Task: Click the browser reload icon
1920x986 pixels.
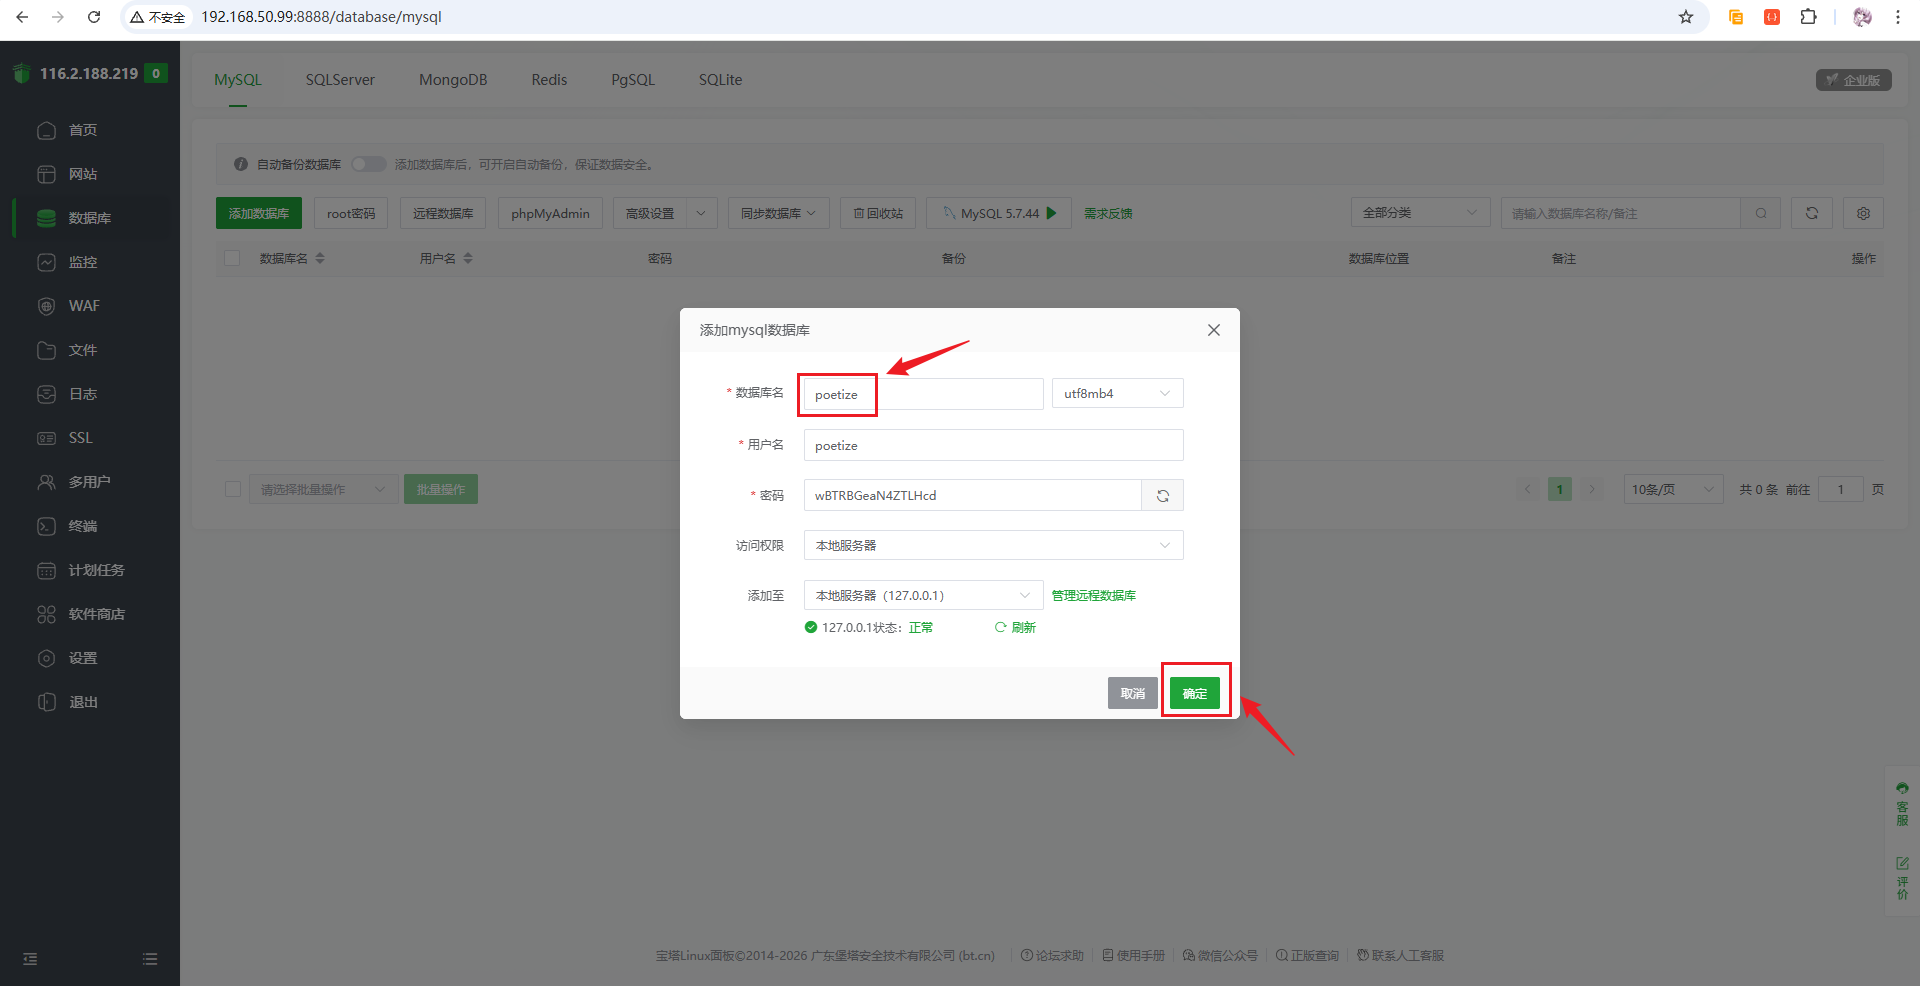Action: [x=94, y=17]
